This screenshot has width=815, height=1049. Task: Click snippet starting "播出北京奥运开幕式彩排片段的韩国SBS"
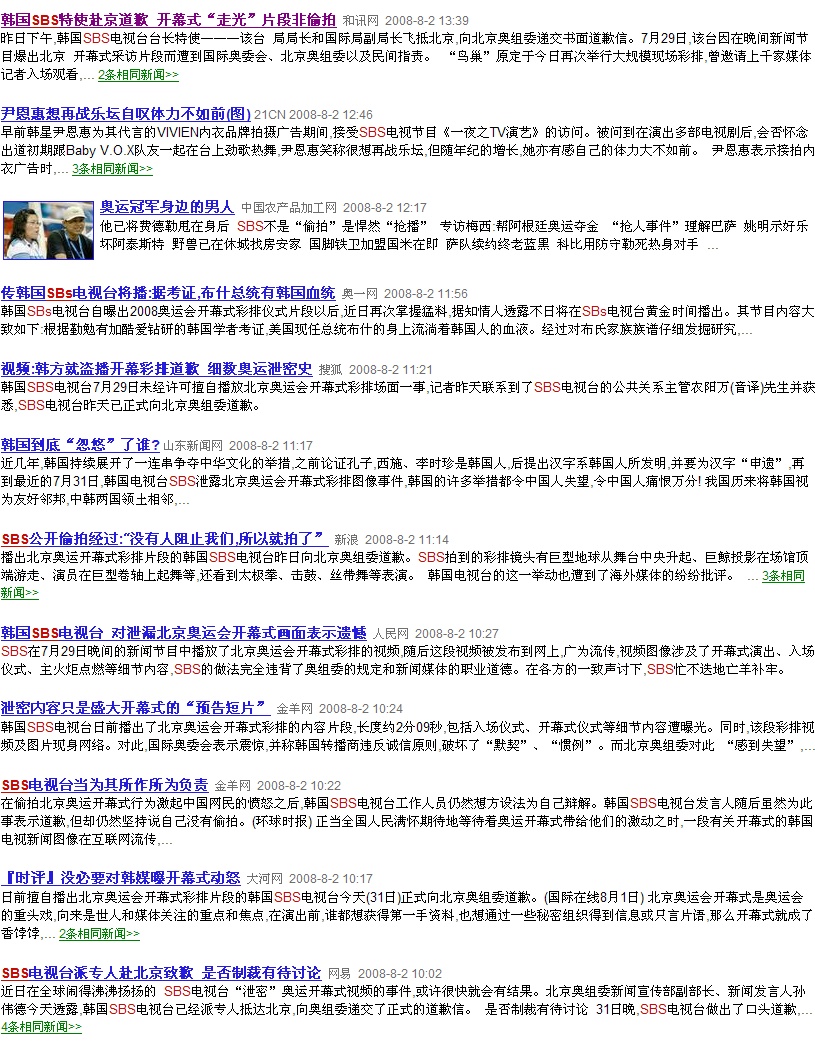(x=405, y=567)
